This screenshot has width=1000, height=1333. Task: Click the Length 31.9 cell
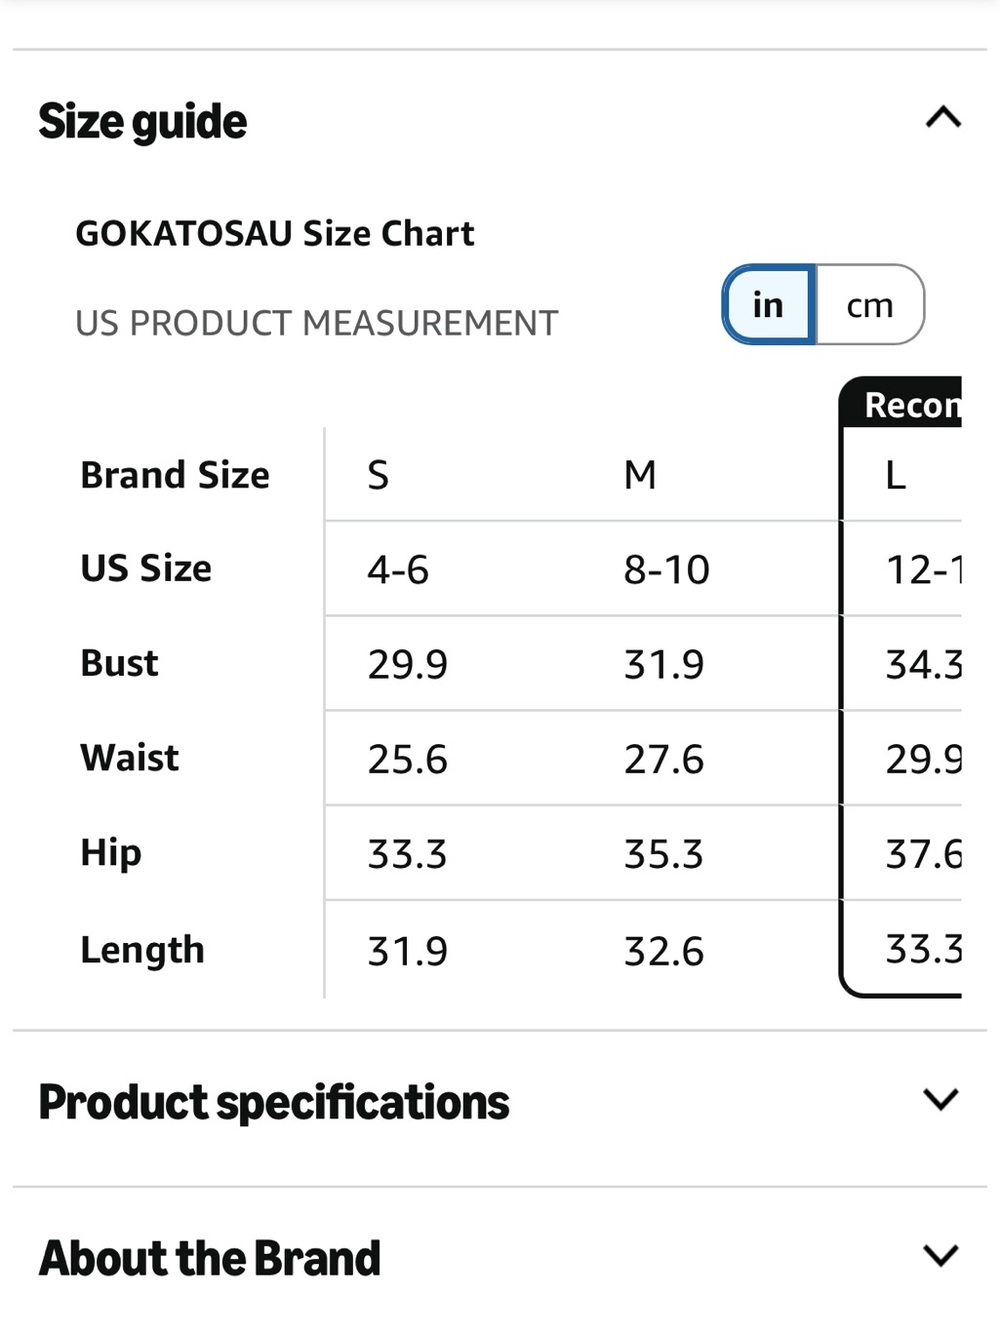click(x=407, y=952)
